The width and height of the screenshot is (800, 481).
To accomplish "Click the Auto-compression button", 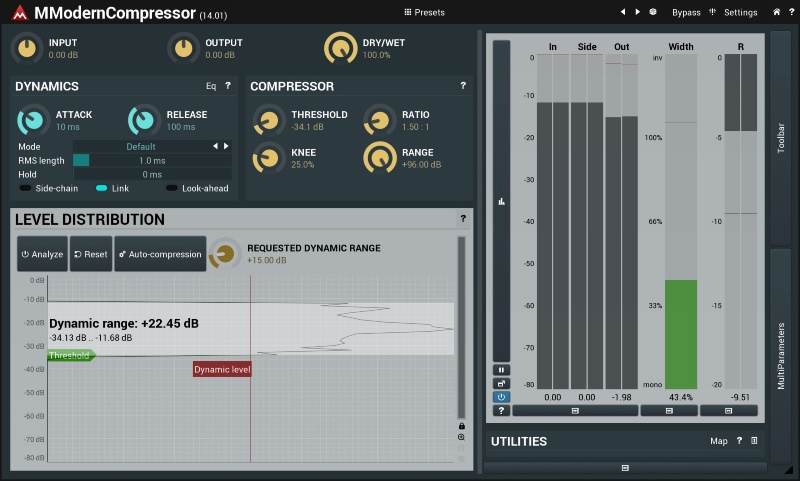I will (x=160, y=254).
